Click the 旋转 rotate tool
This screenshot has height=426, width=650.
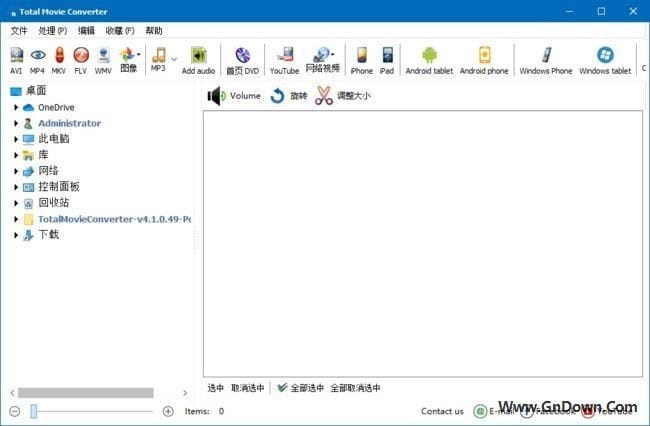click(x=289, y=96)
